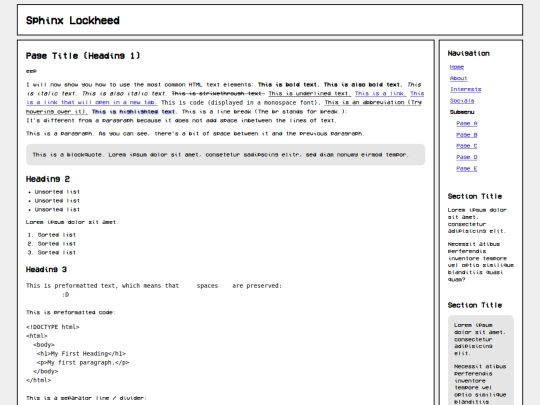This screenshot has height=405, width=540.
Task: Open Page C in the submenu
Action: pyautogui.click(x=467, y=146)
